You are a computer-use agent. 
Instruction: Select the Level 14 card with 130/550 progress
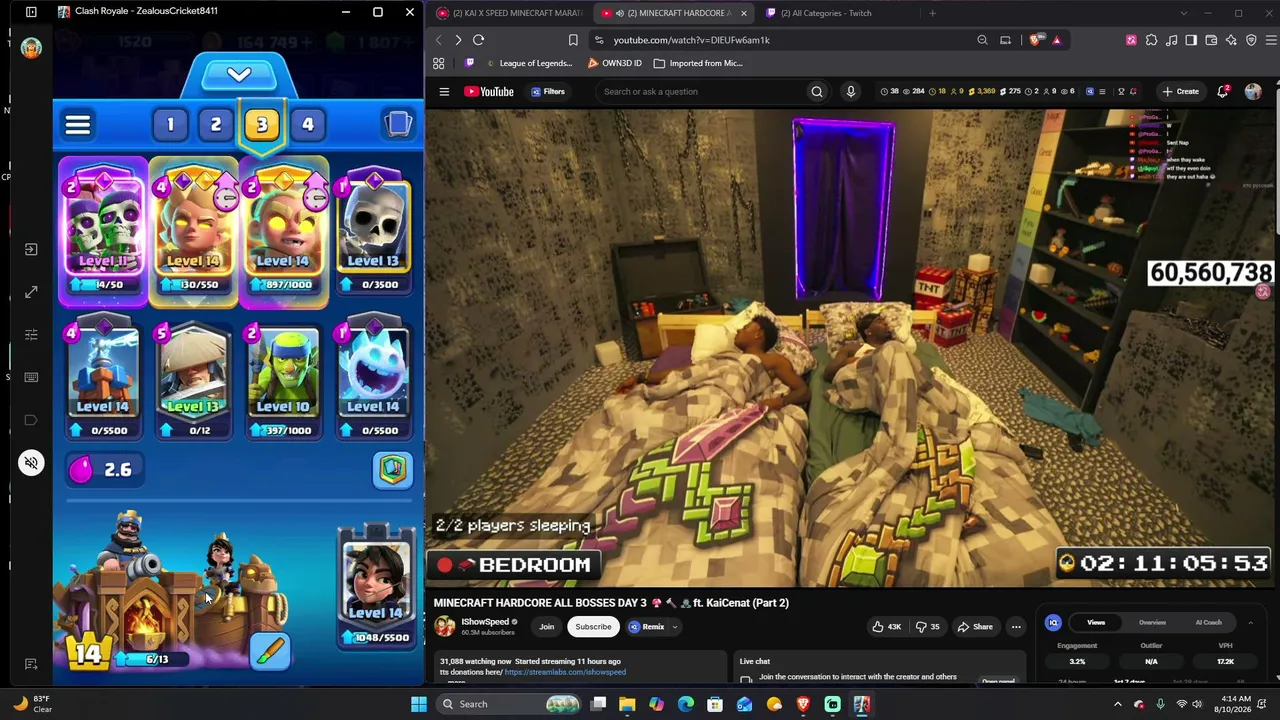coord(193,233)
